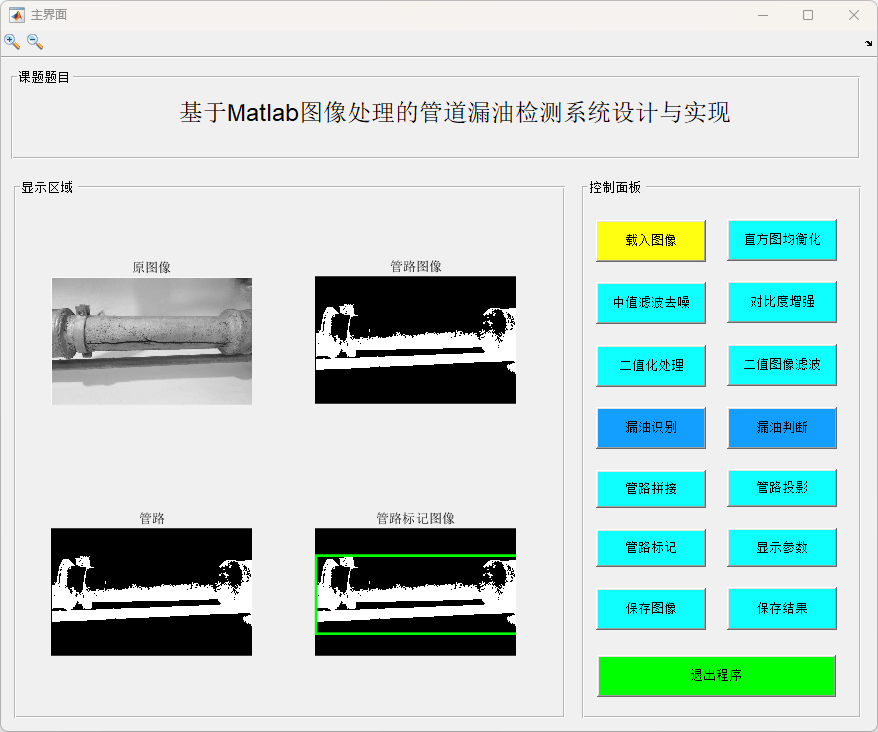Click the 管路标记 button
Image resolution: width=878 pixels, height=732 pixels.
(x=651, y=547)
